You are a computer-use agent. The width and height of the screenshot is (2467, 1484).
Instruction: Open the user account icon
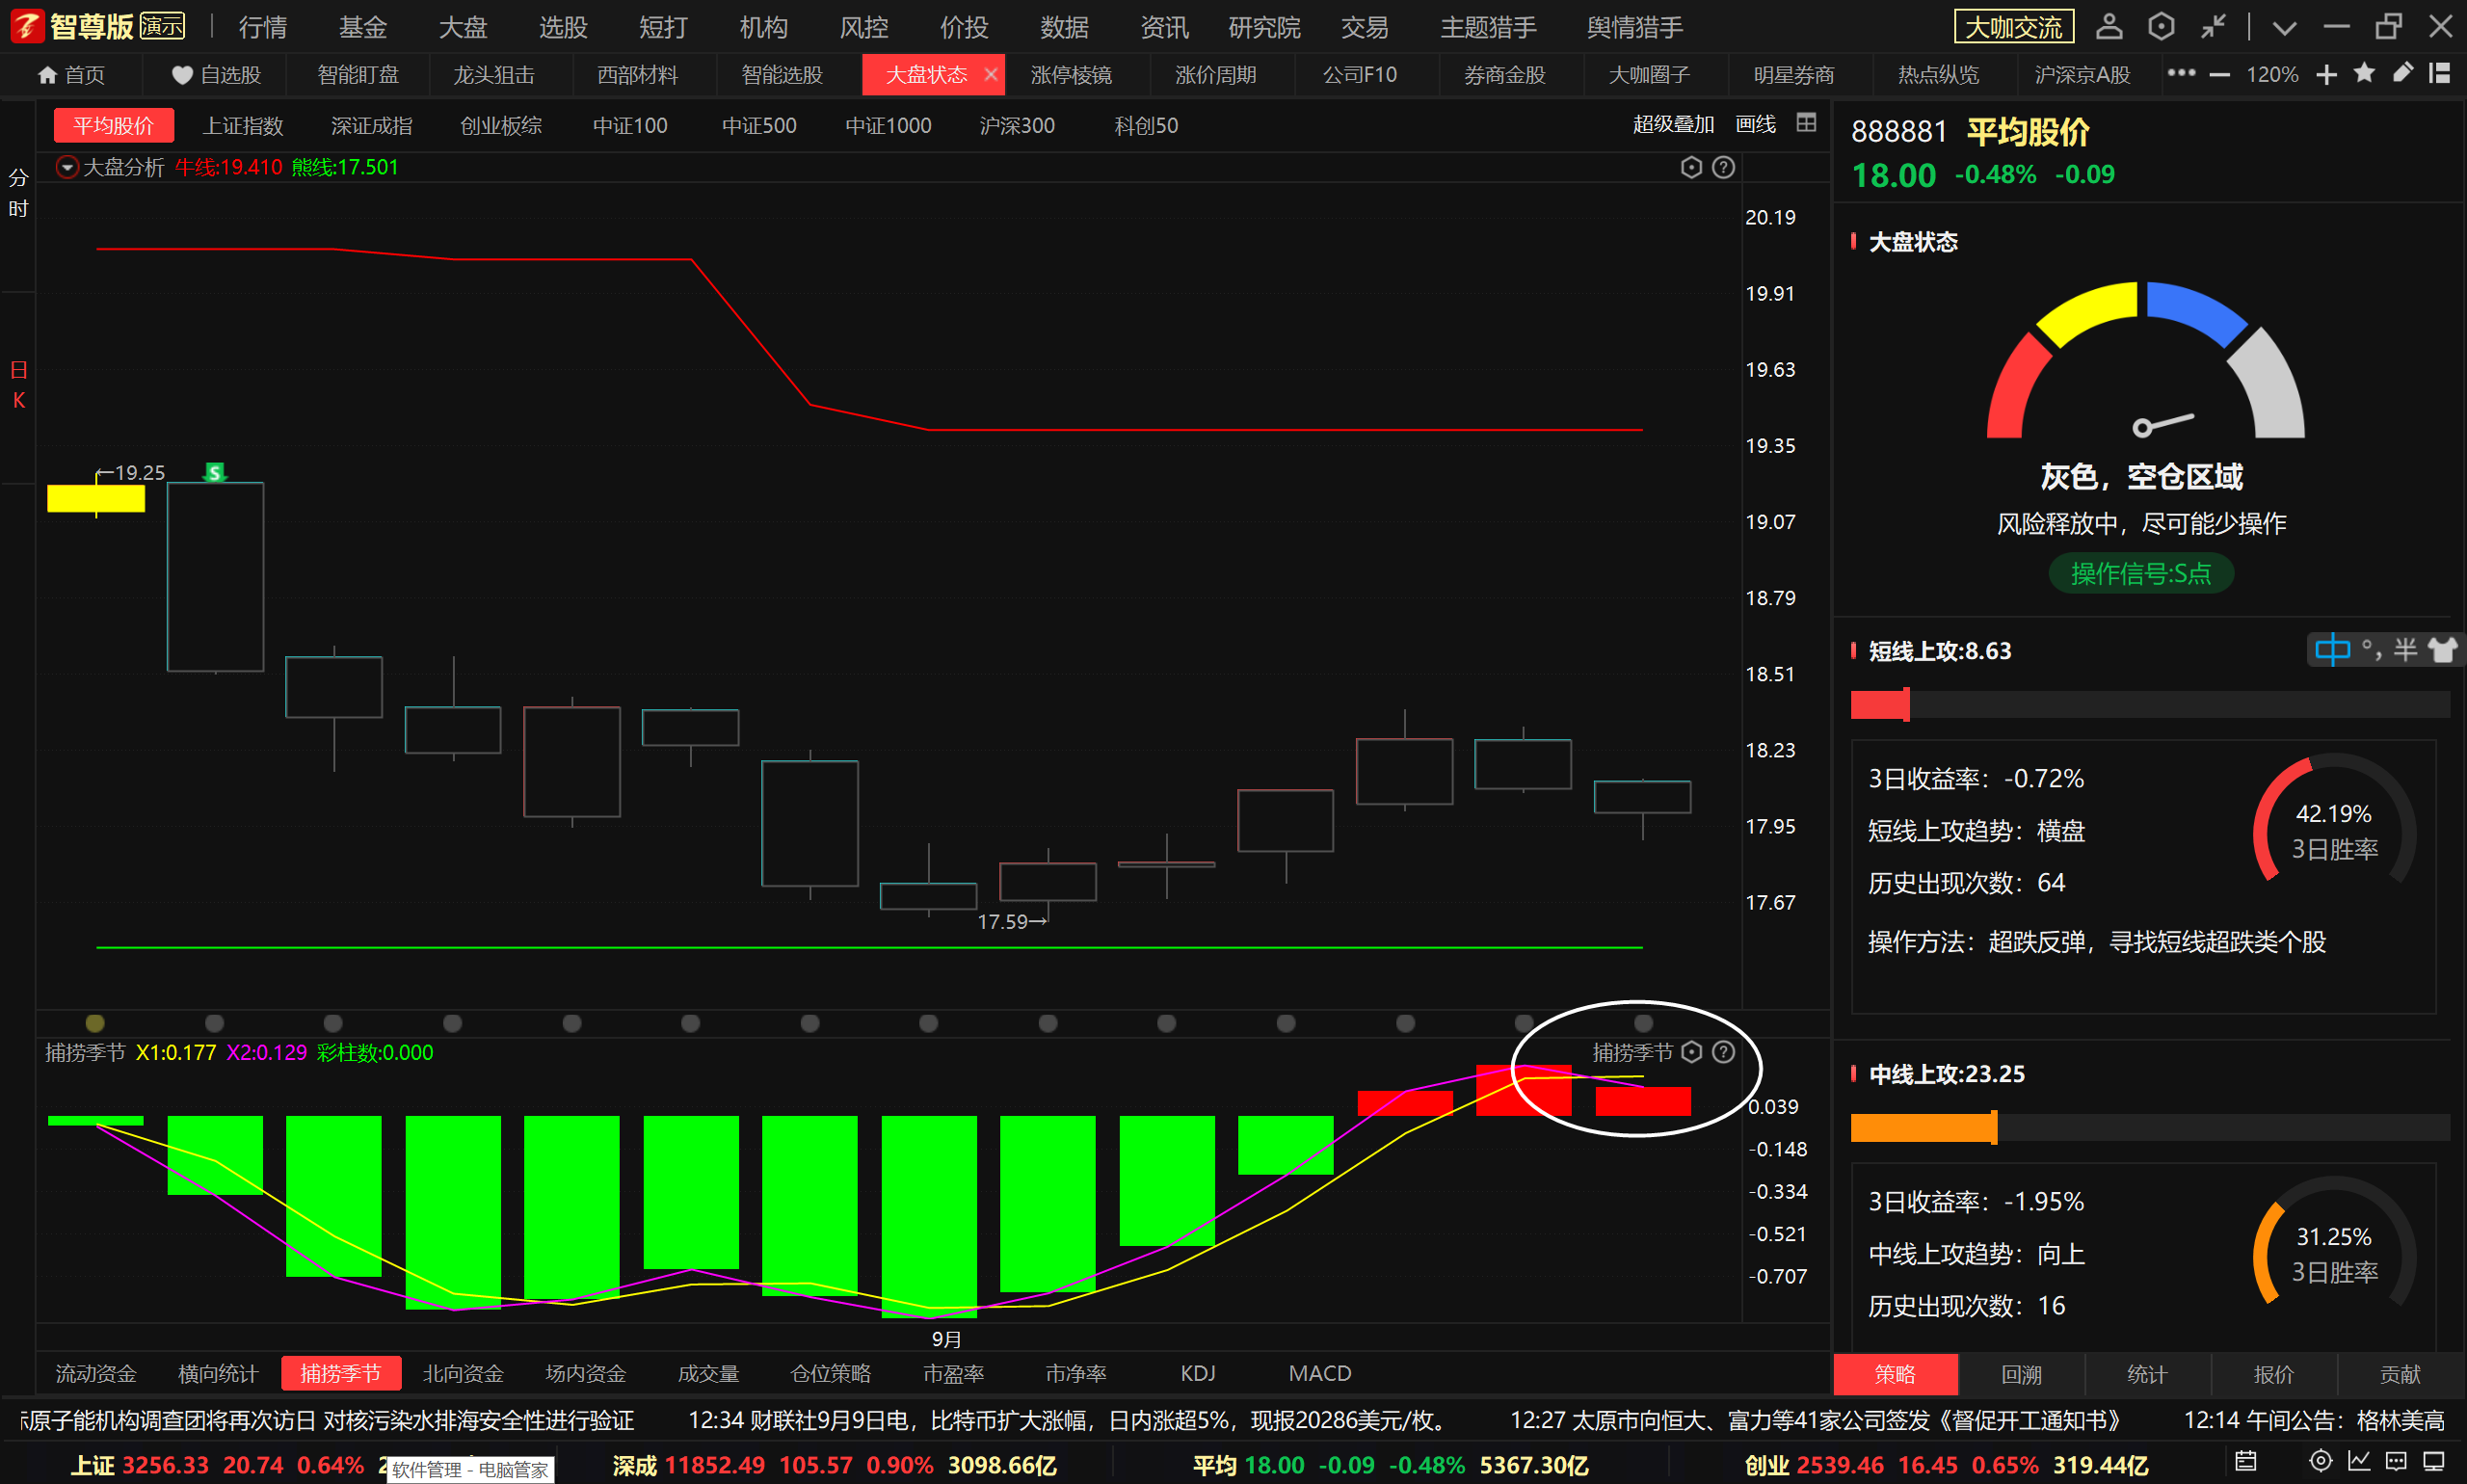tap(2109, 26)
